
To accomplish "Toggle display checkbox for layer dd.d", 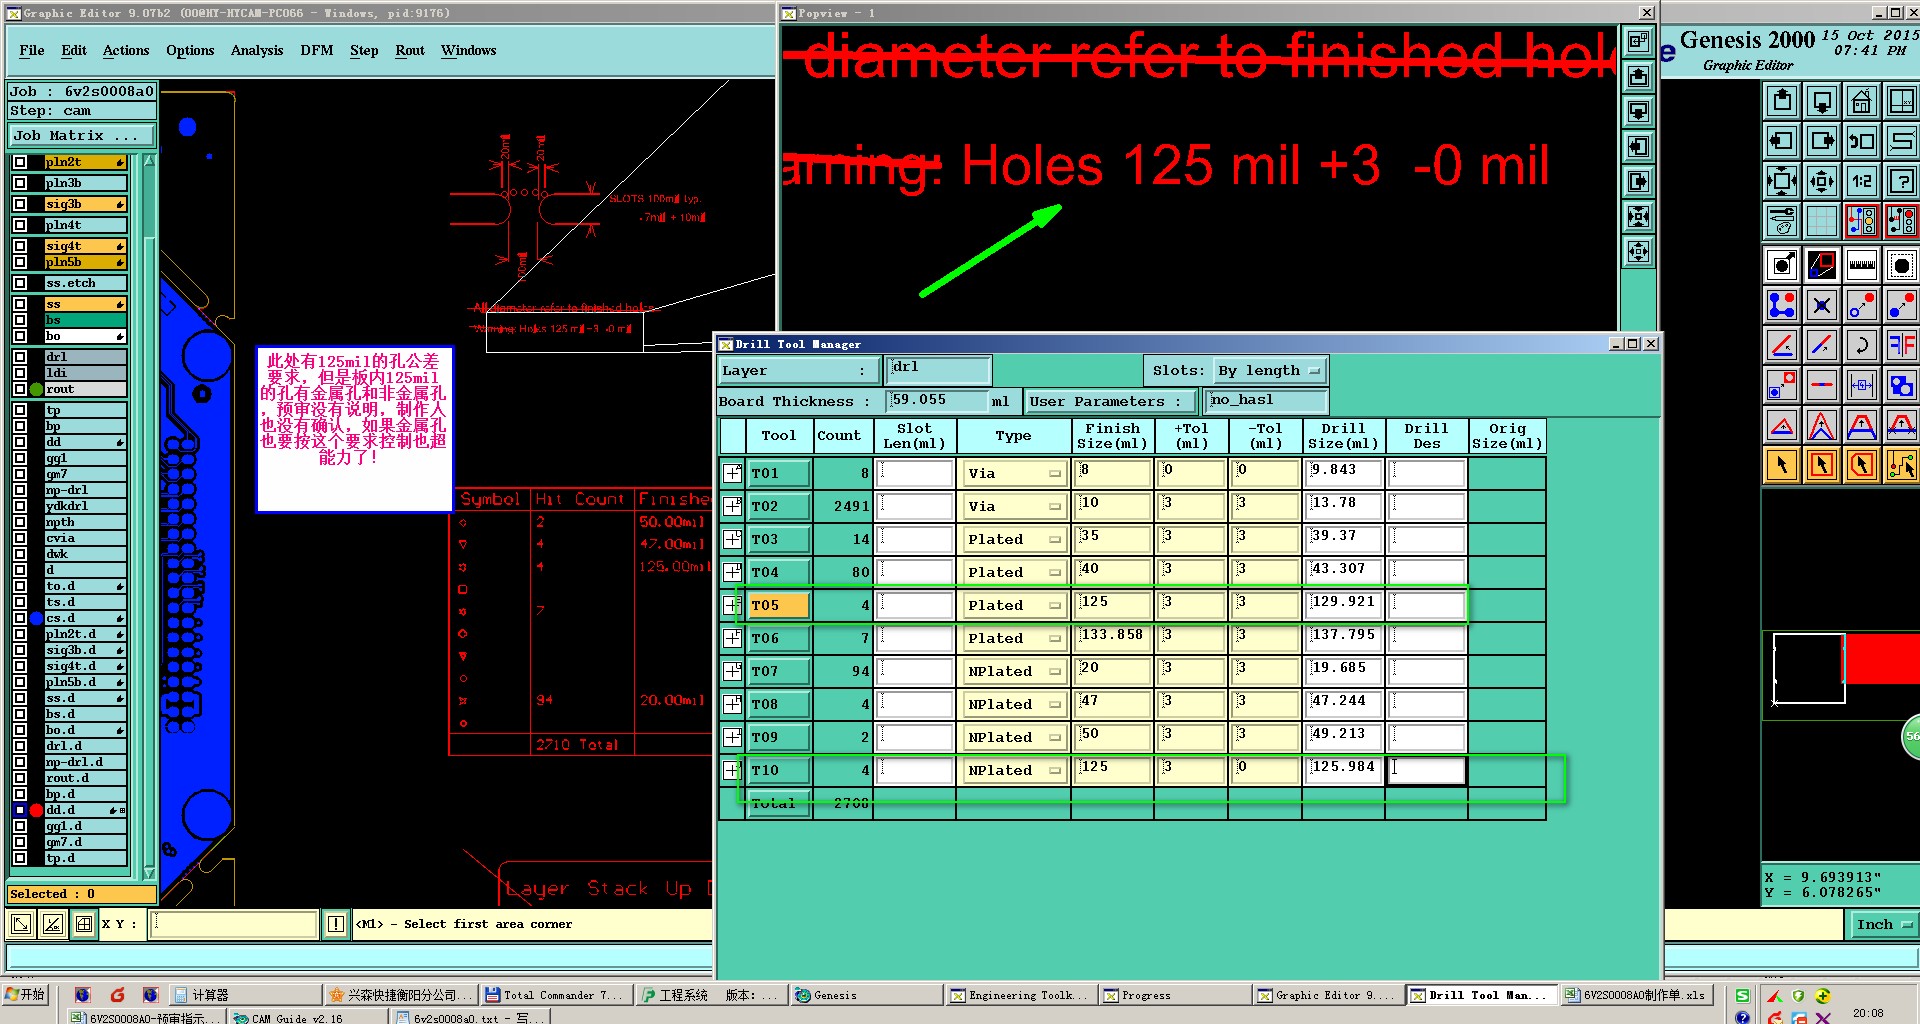I will (x=20, y=810).
